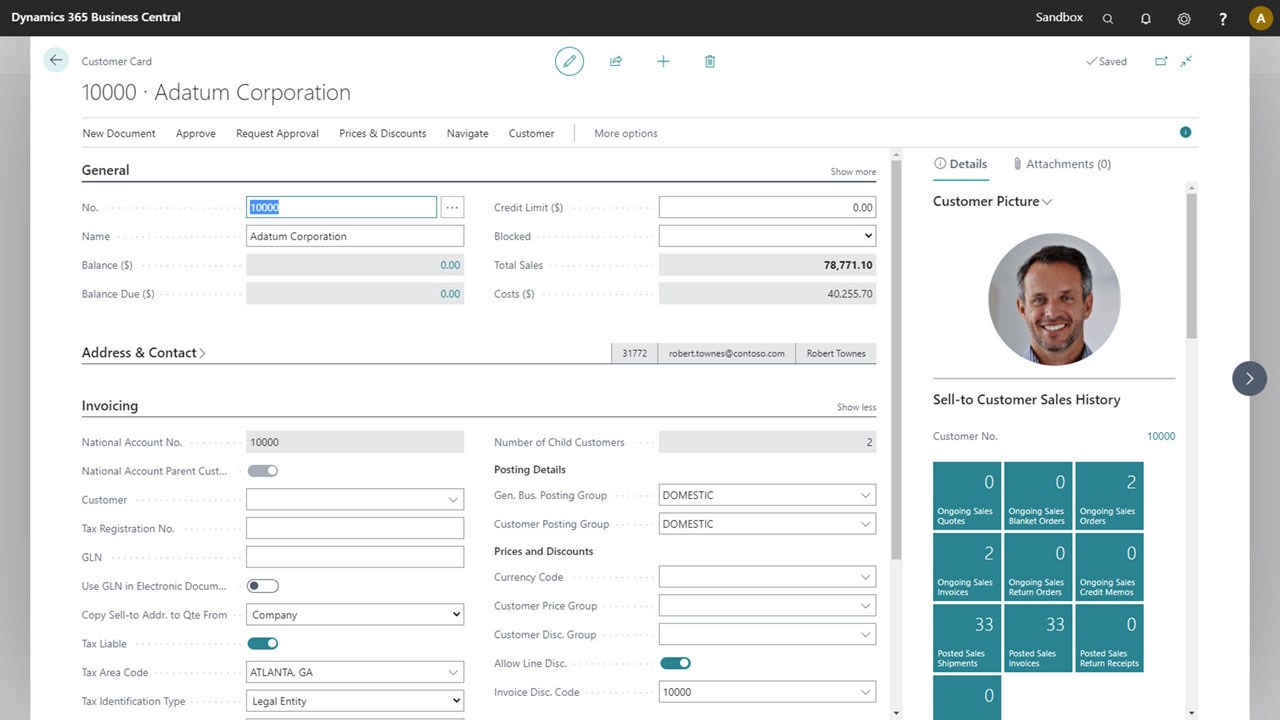Image resolution: width=1280 pixels, height=720 pixels.
Task: Turn off the Tax Liable switch
Action: [263, 644]
